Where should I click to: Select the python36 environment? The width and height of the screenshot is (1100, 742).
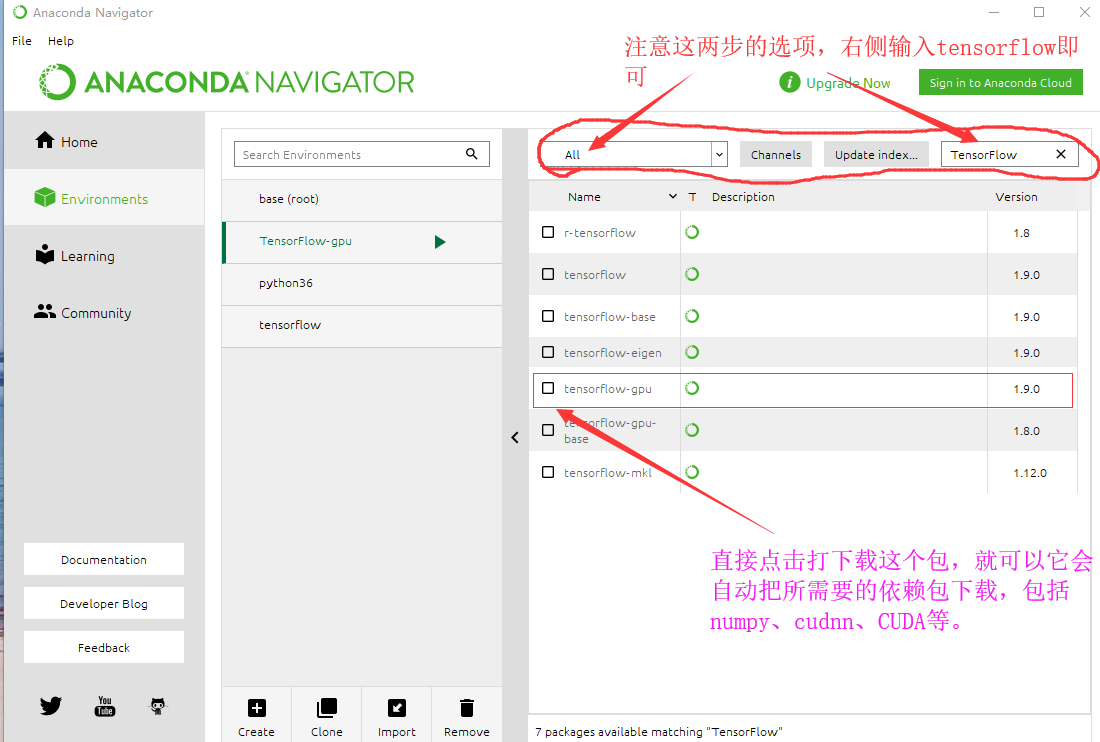click(362, 283)
